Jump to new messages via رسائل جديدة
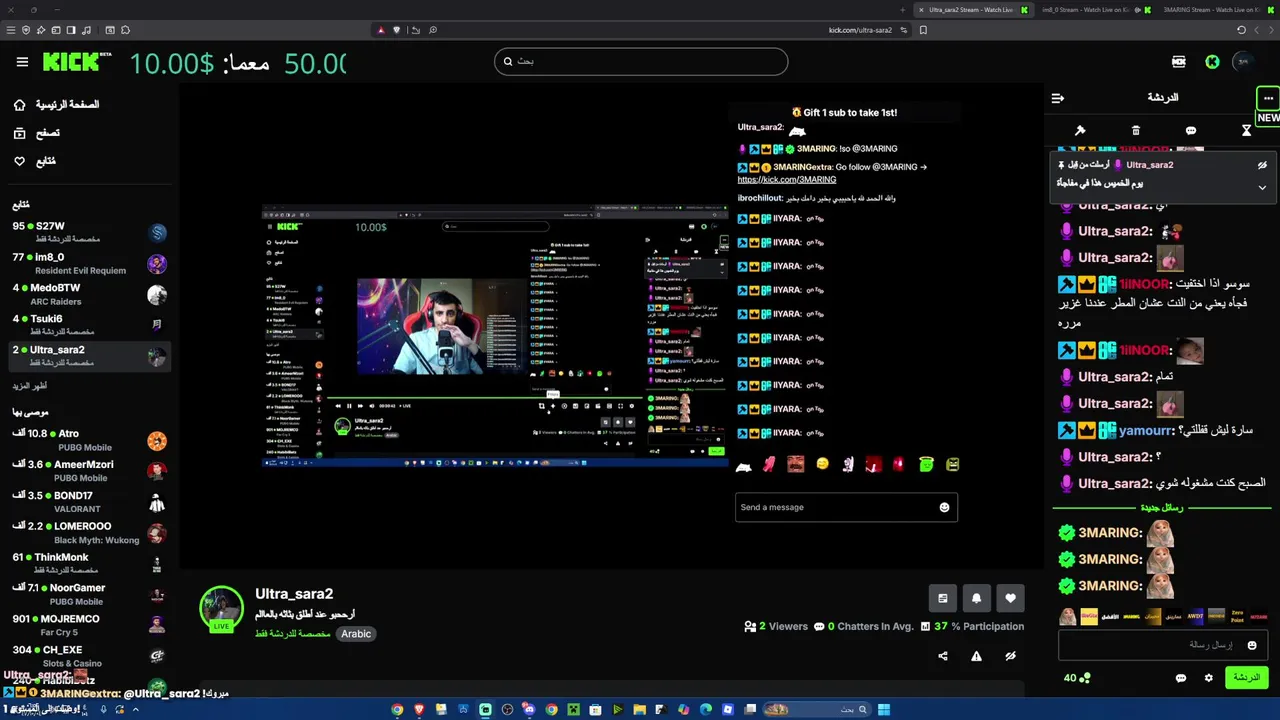Screen dimensions: 1280x720 point(1162,508)
